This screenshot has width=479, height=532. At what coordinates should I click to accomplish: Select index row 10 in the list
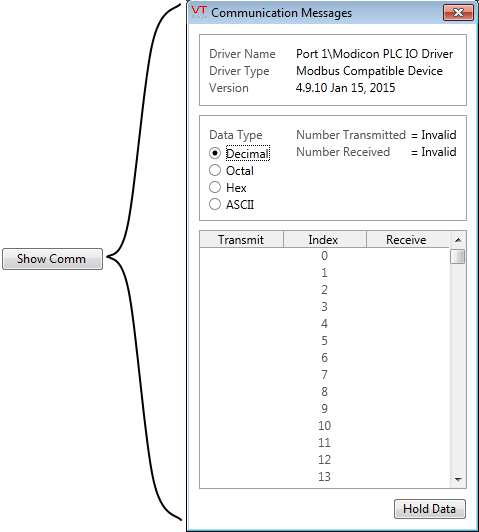[x=325, y=425]
